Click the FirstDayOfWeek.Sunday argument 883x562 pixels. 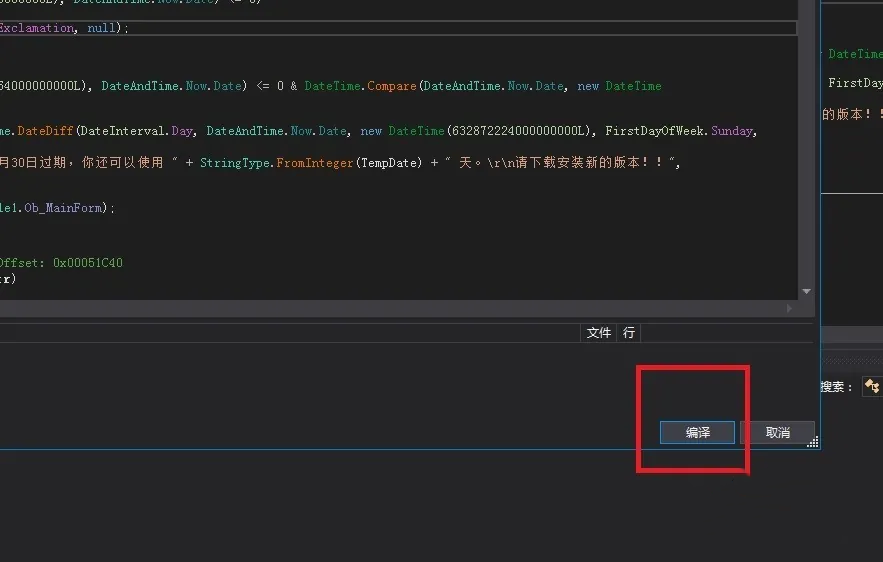(x=680, y=131)
